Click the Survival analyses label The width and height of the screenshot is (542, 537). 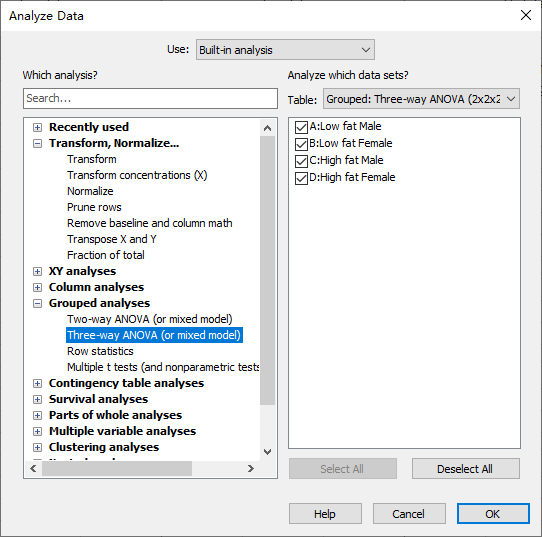point(98,399)
